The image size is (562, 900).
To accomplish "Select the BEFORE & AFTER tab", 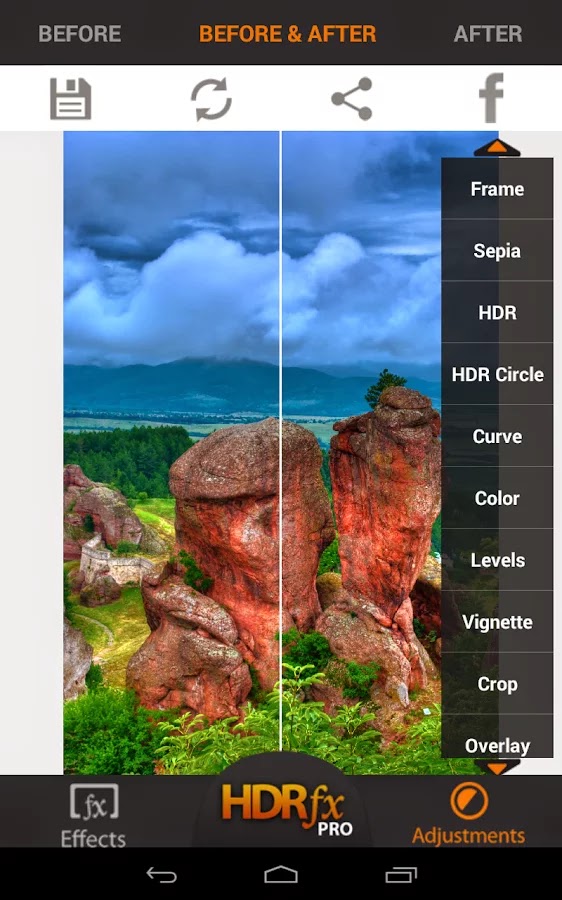I will tap(288, 34).
